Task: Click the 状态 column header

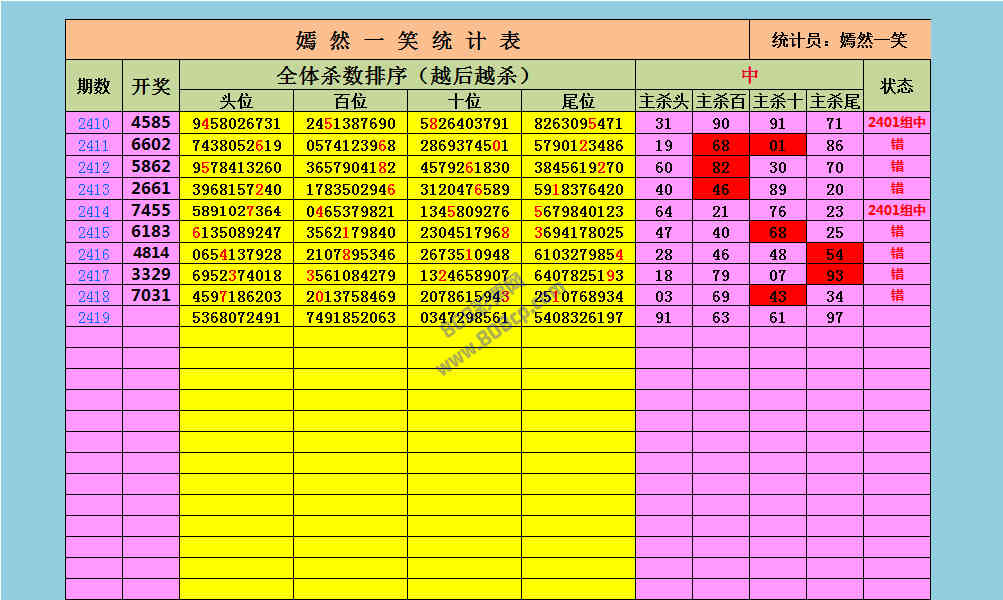Action: click(896, 86)
